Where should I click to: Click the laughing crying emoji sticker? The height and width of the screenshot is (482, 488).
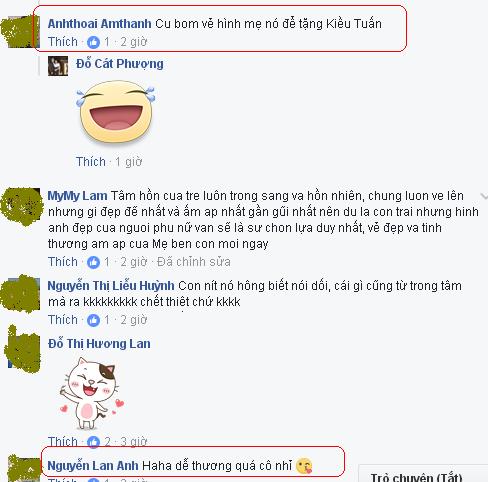click(116, 112)
